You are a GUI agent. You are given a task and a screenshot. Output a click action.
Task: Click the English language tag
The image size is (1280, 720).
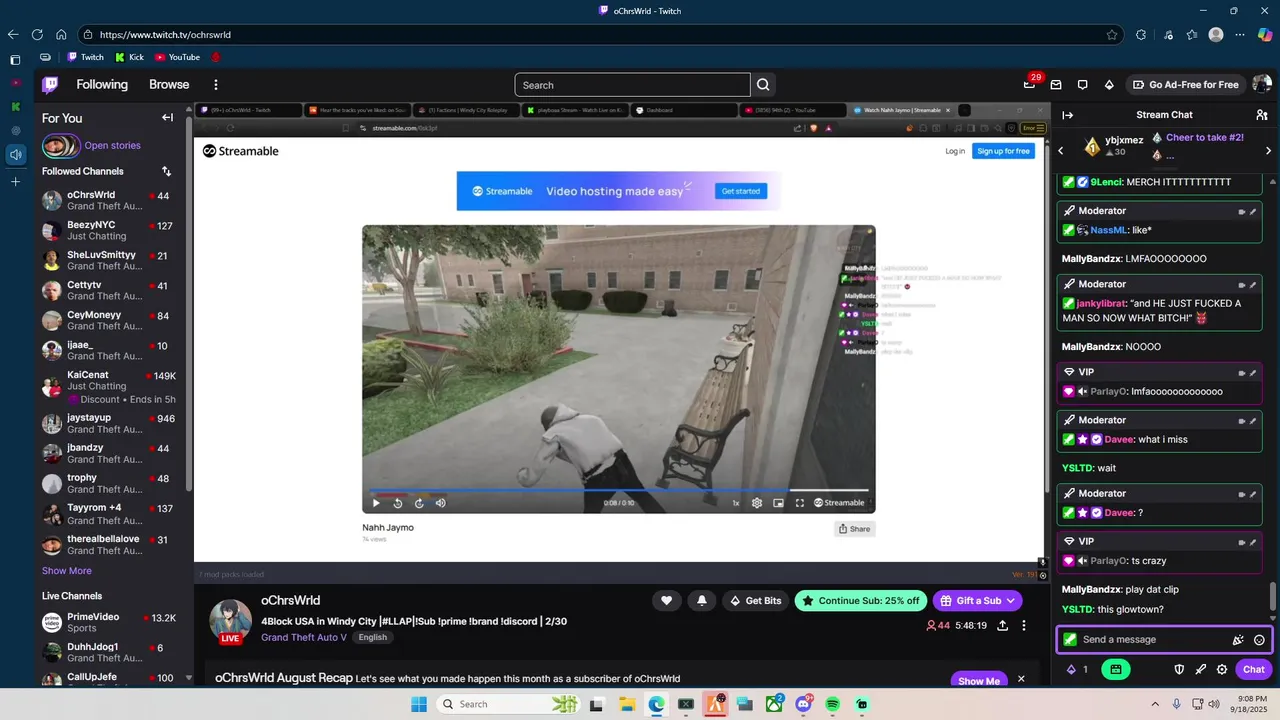pos(372,637)
